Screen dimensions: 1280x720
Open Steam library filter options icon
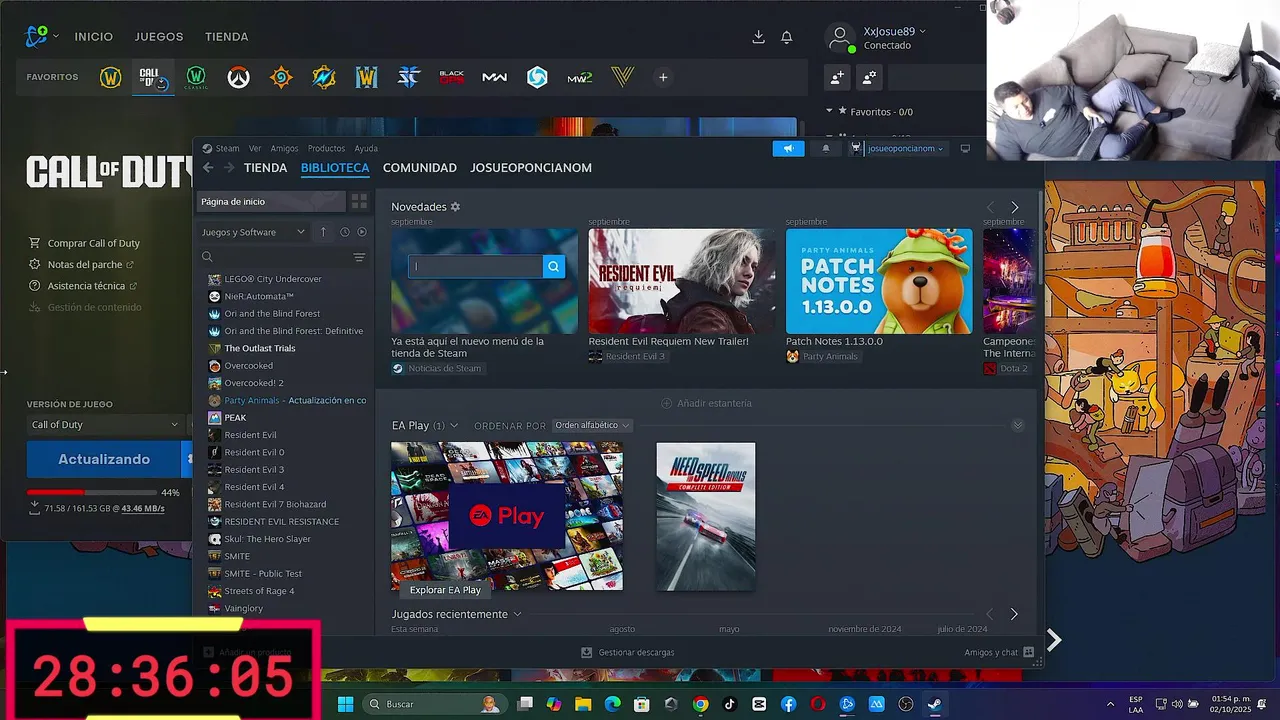359,257
